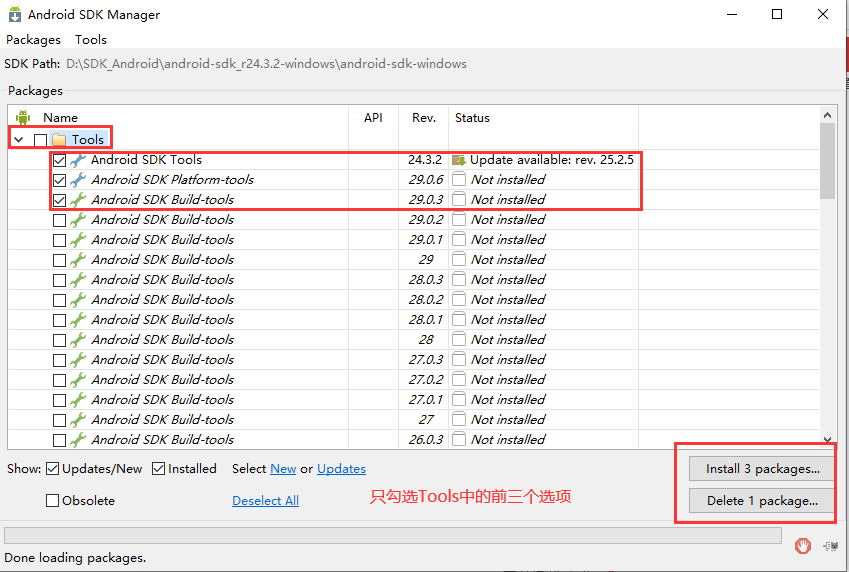Image resolution: width=849 pixels, height=572 pixels.
Task: Click the Deselect All link
Action: click(x=265, y=500)
